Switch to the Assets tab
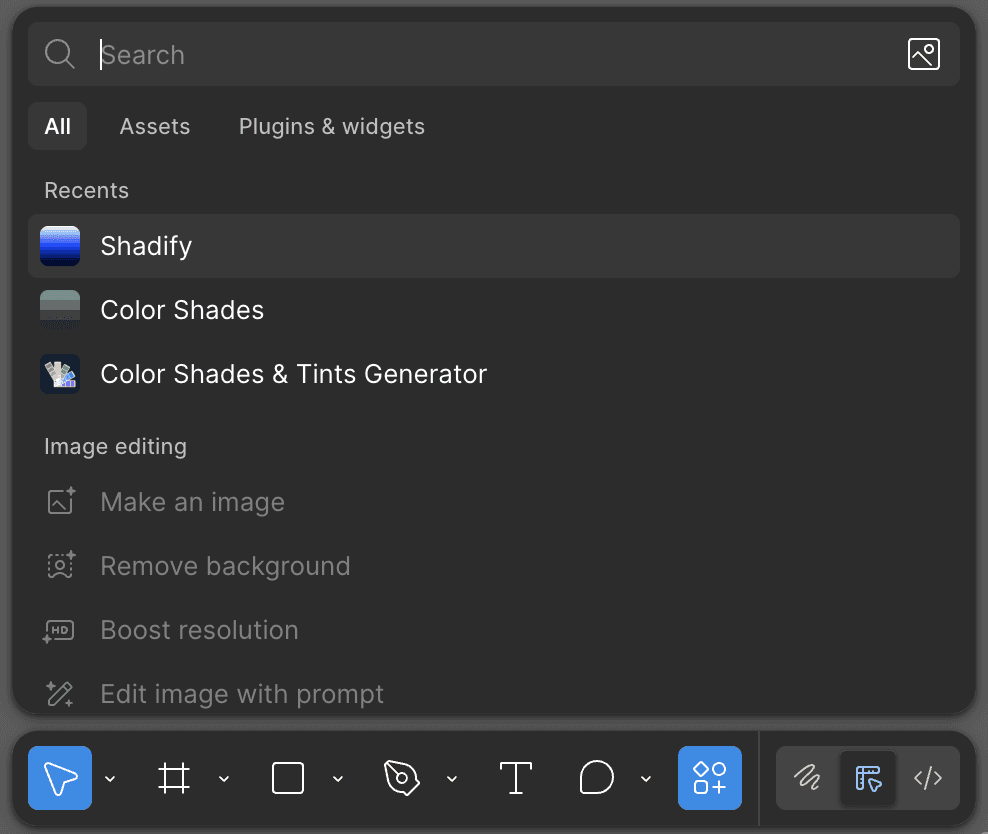 (x=155, y=127)
